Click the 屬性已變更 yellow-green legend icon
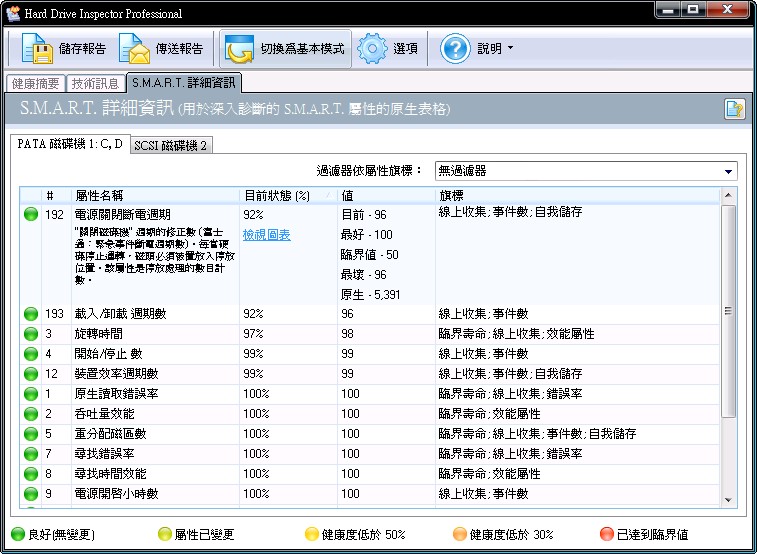Screen dimensions: 757x554 tap(165, 534)
